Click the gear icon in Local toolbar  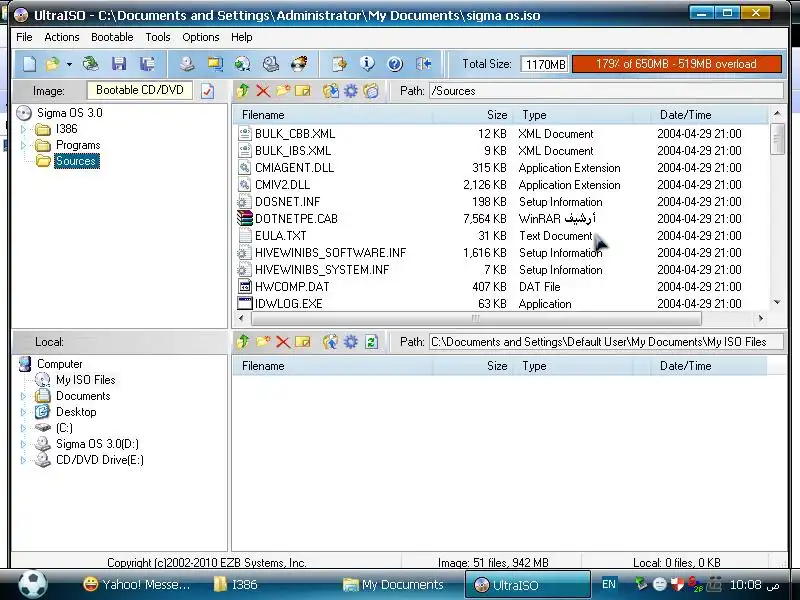(351, 341)
